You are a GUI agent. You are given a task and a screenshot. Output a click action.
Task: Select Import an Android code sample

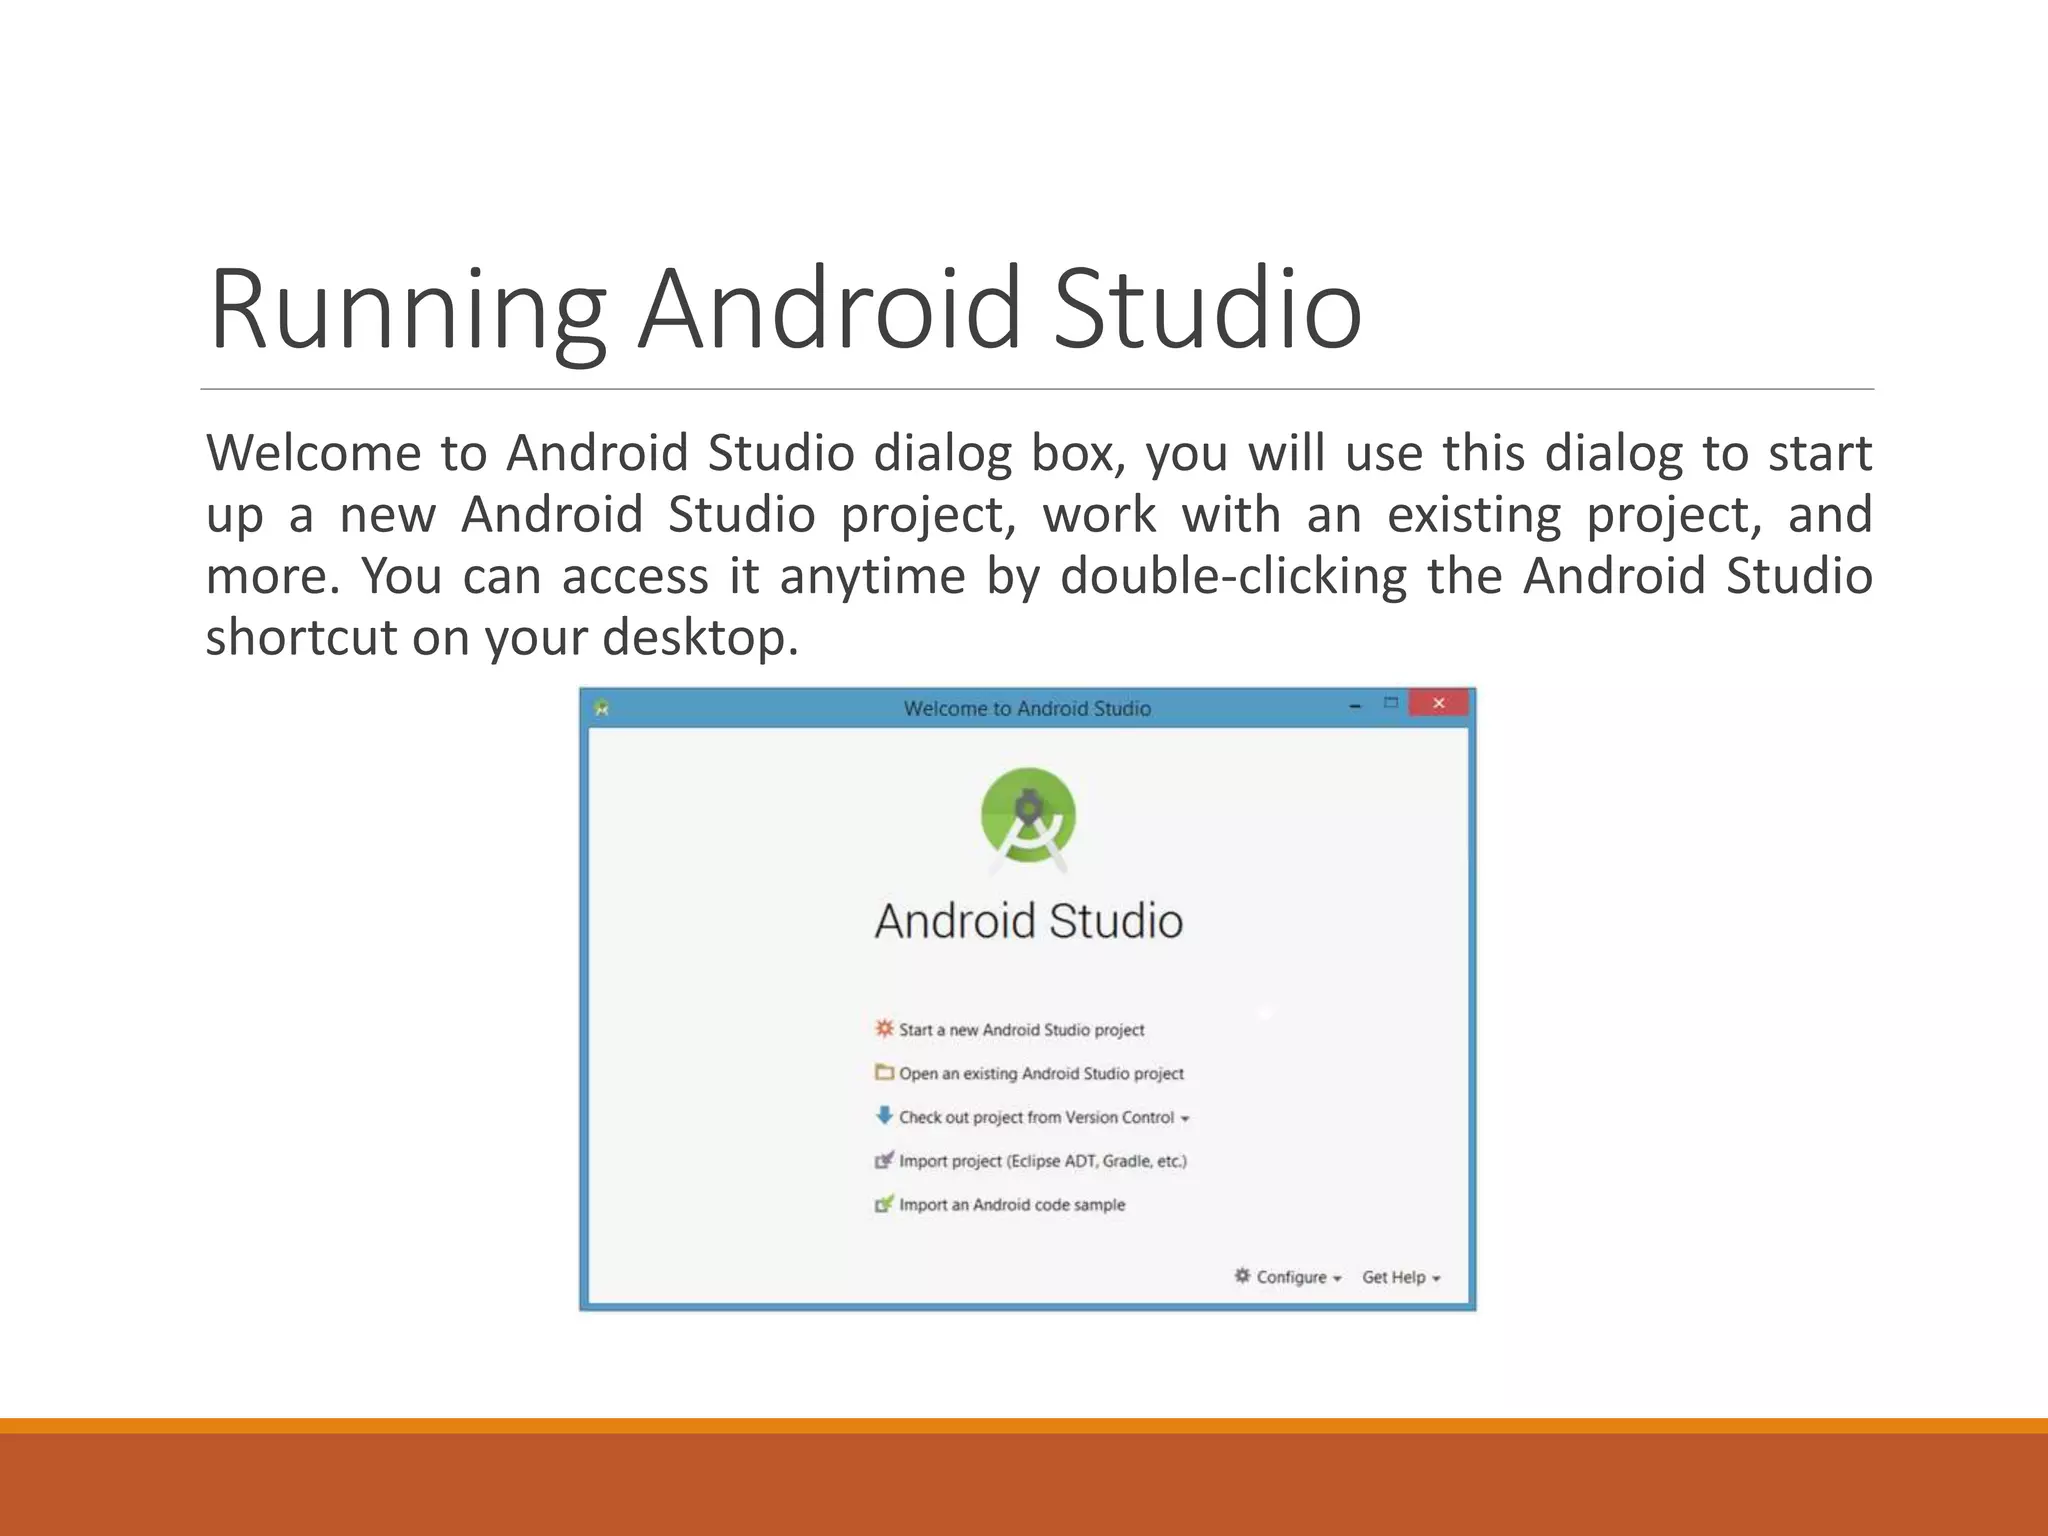pos(1012,1205)
